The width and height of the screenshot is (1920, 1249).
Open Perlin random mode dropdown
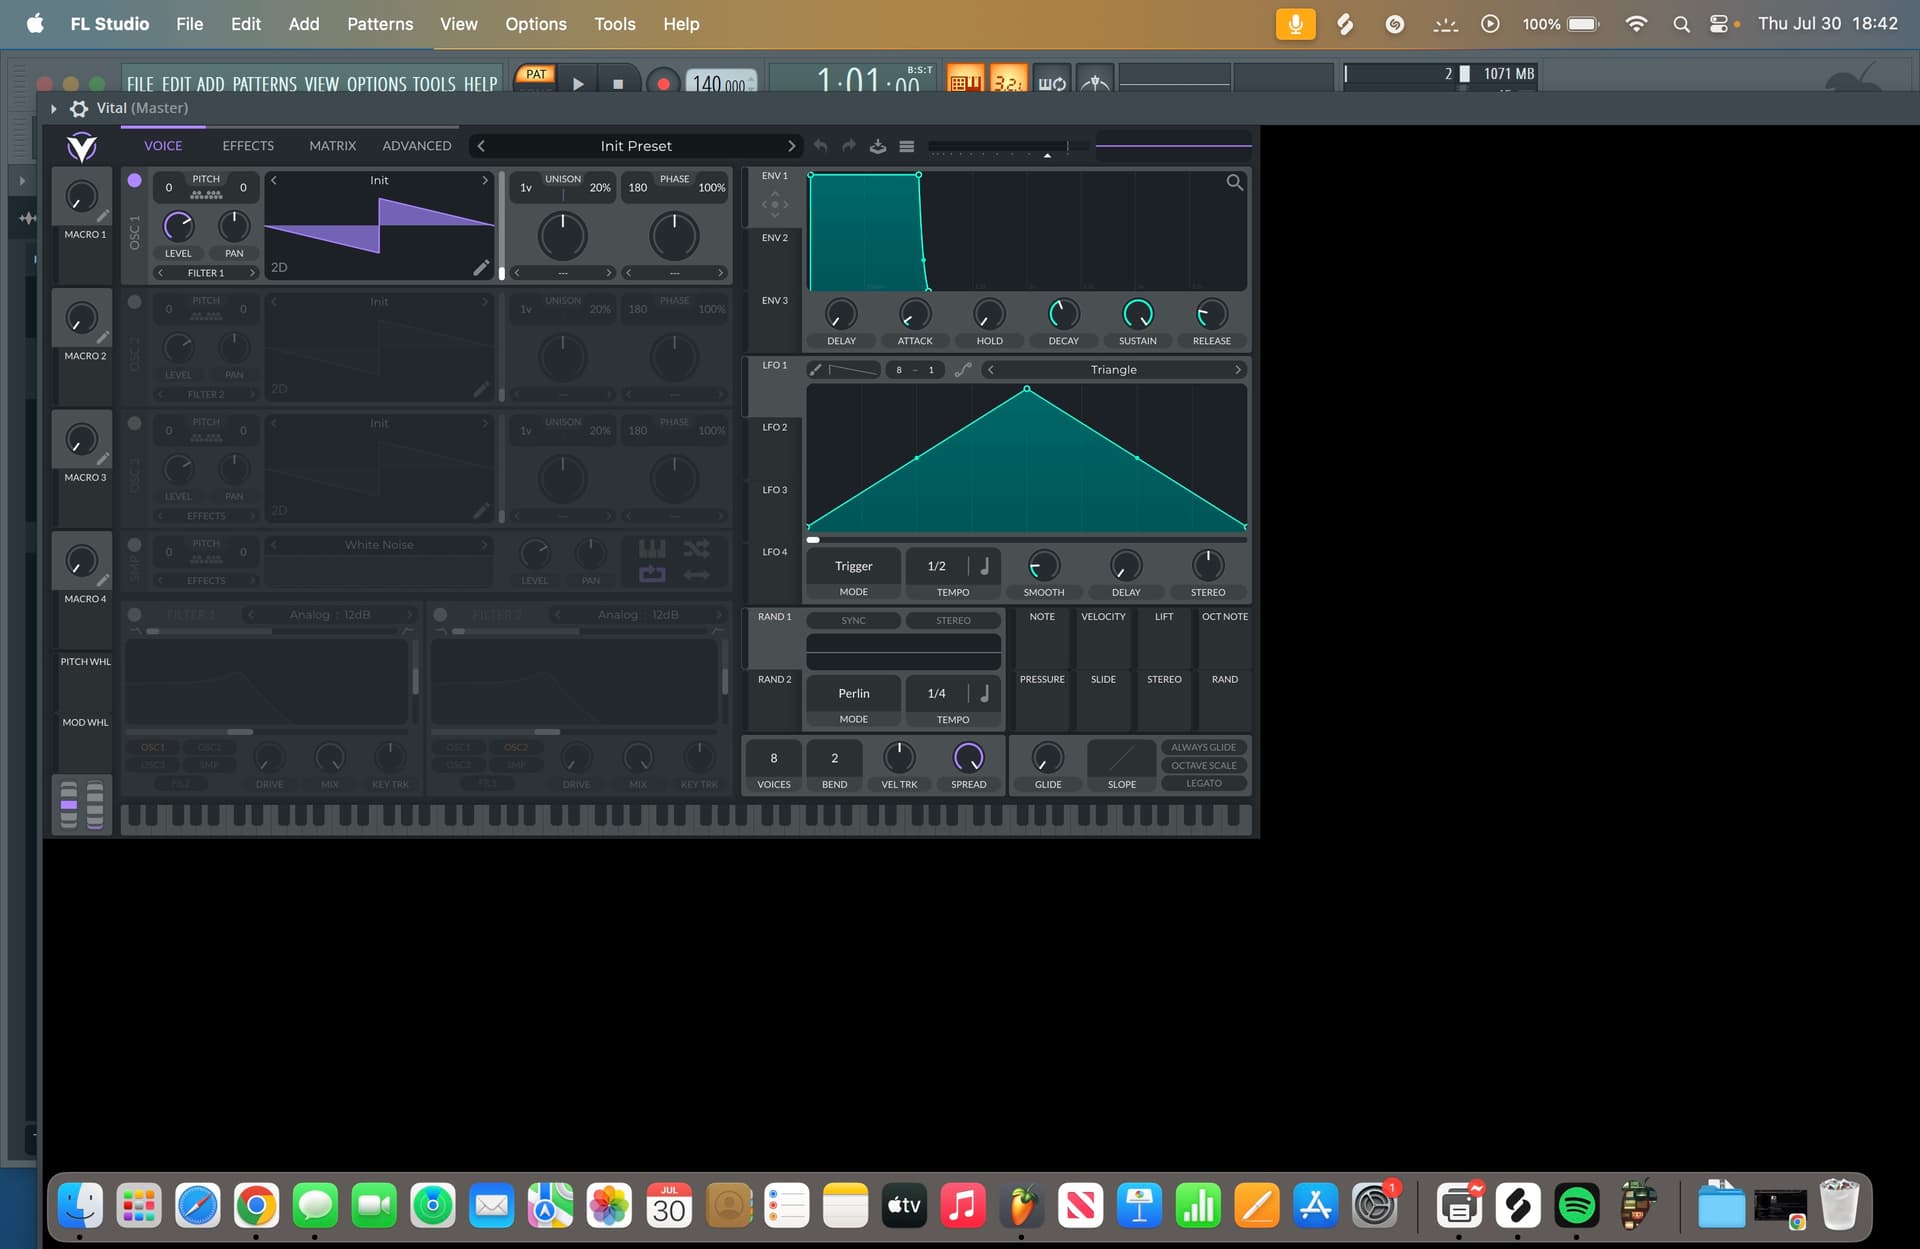853,693
